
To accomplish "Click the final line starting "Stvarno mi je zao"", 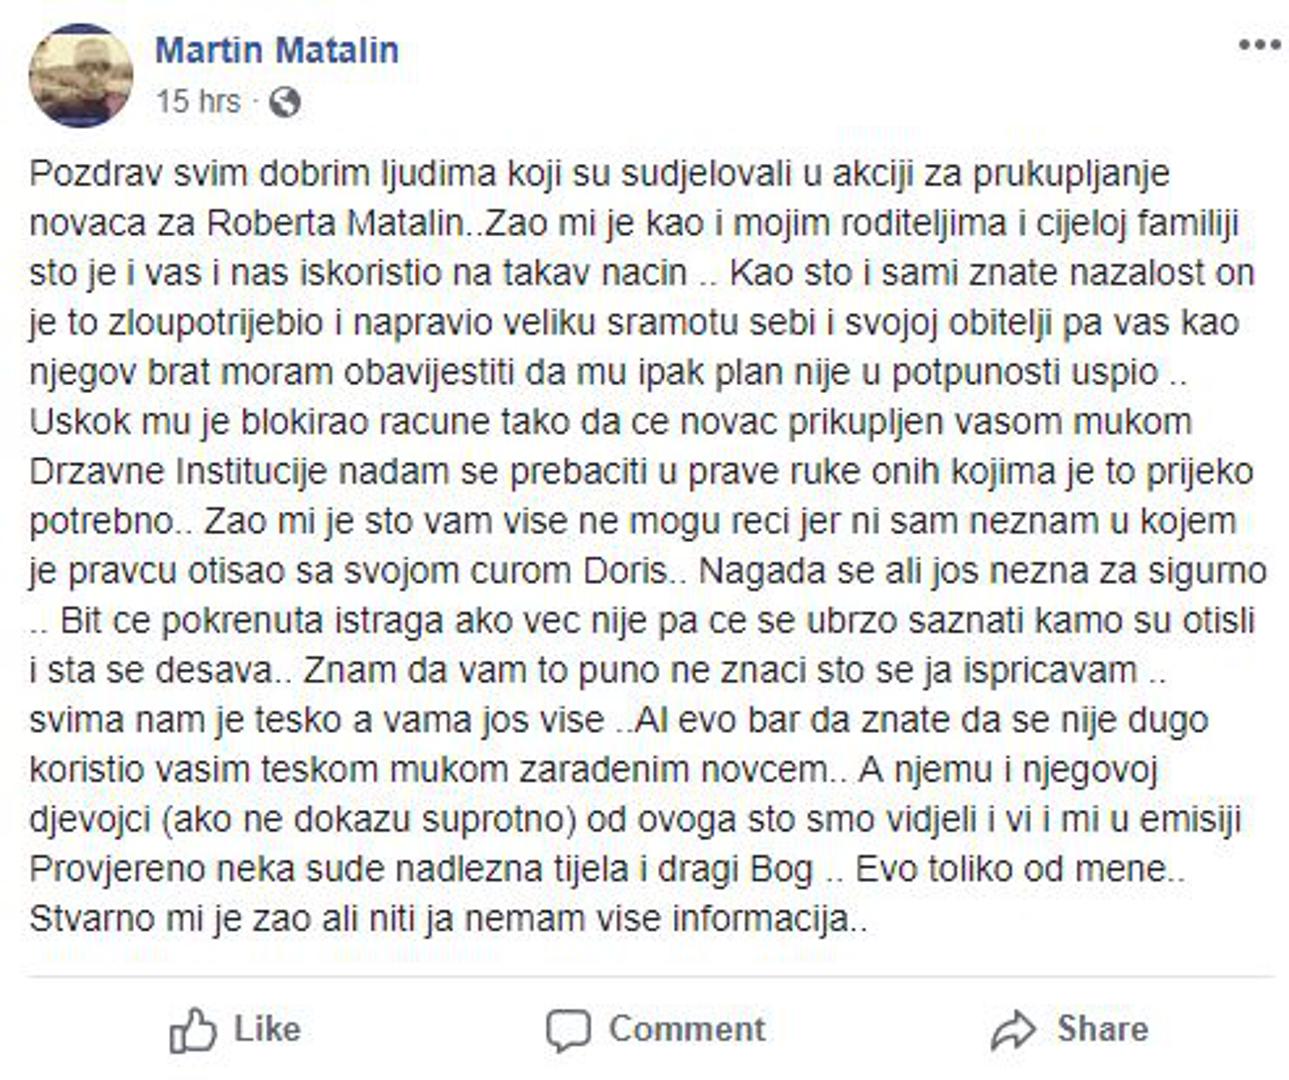I will [x=447, y=919].
